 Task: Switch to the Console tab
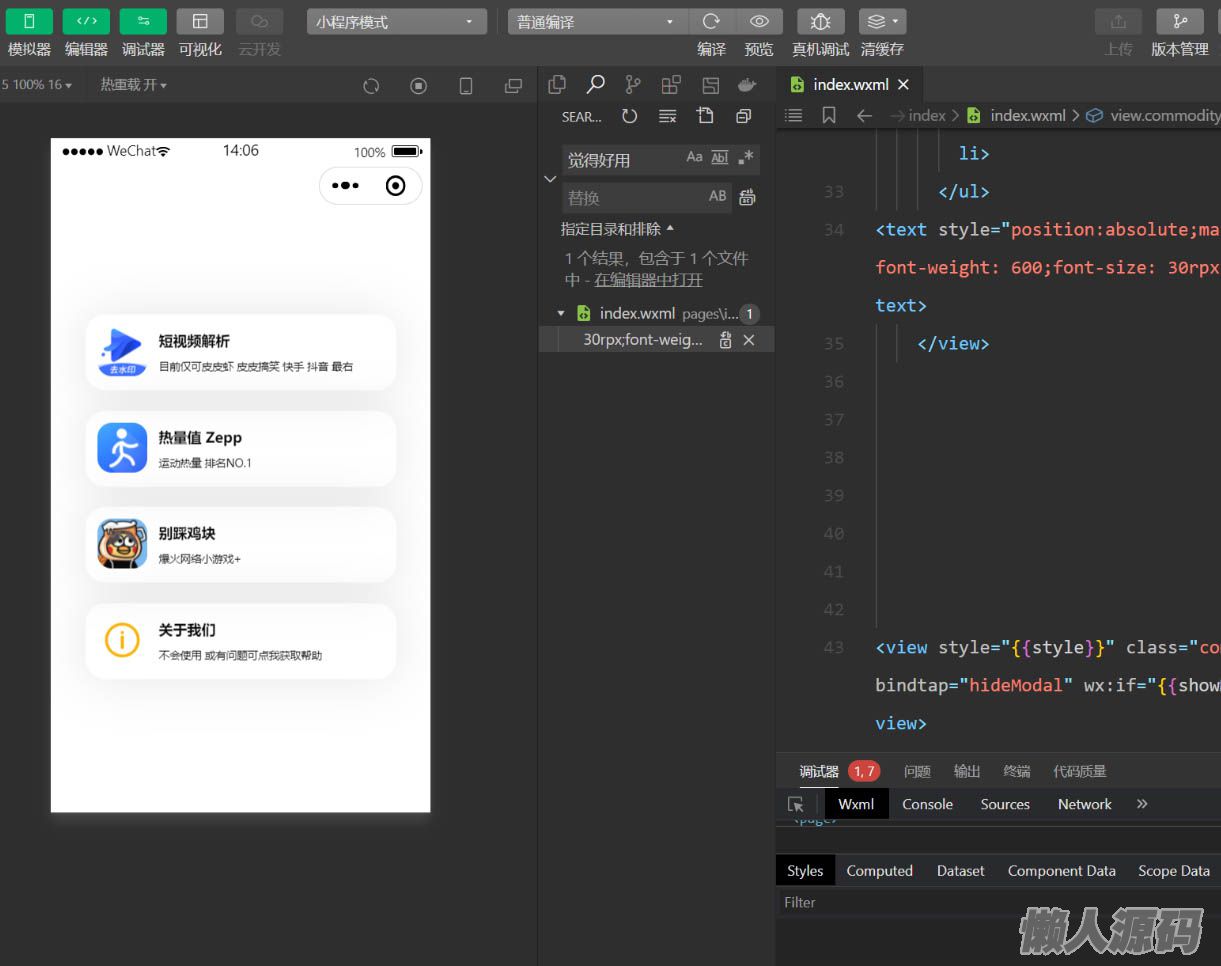point(927,804)
